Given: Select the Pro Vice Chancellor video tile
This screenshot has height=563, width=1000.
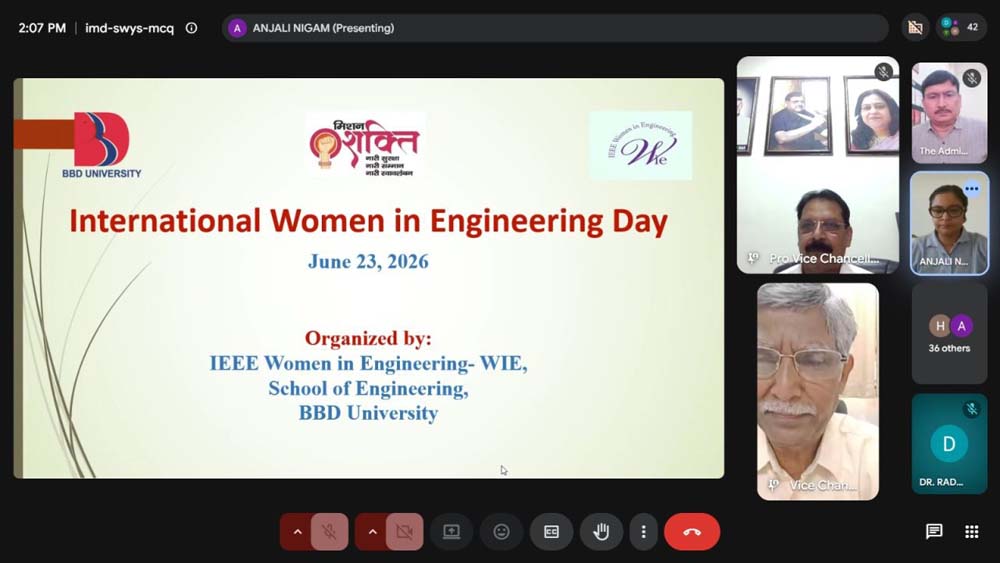Looking at the screenshot, I should (818, 165).
